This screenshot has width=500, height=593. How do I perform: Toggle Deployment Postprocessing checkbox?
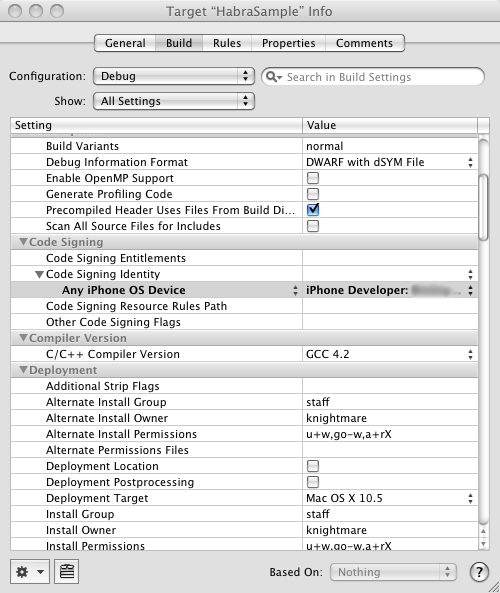pyautogui.click(x=313, y=482)
